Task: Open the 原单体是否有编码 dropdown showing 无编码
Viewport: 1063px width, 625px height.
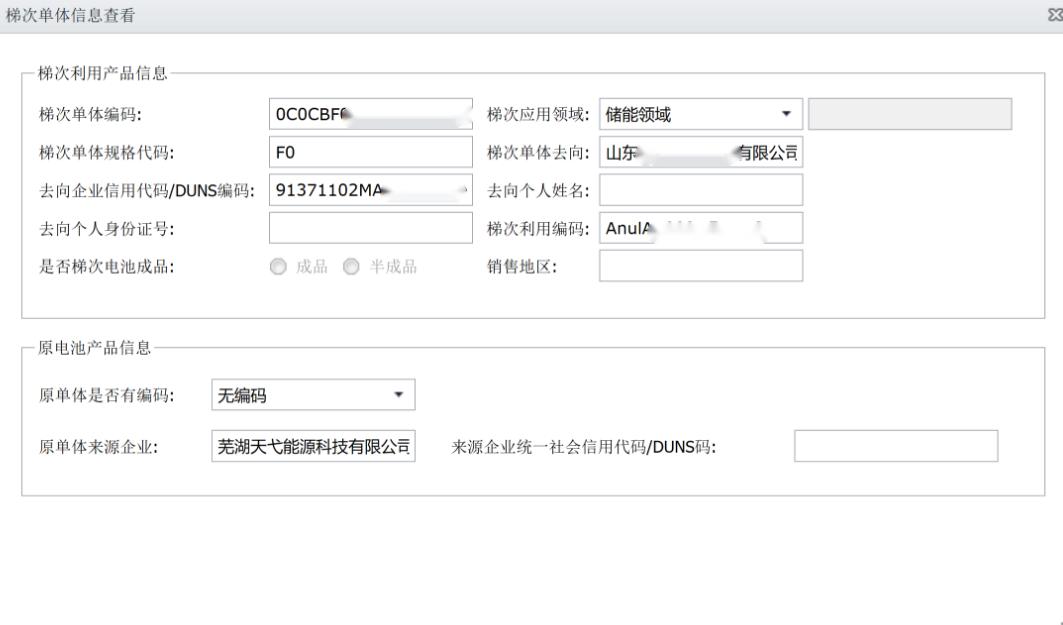Action: click(313, 395)
